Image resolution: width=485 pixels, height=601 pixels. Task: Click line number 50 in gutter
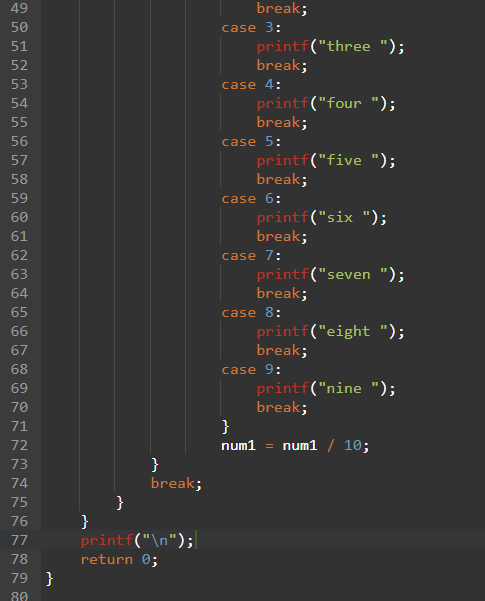[19, 27]
